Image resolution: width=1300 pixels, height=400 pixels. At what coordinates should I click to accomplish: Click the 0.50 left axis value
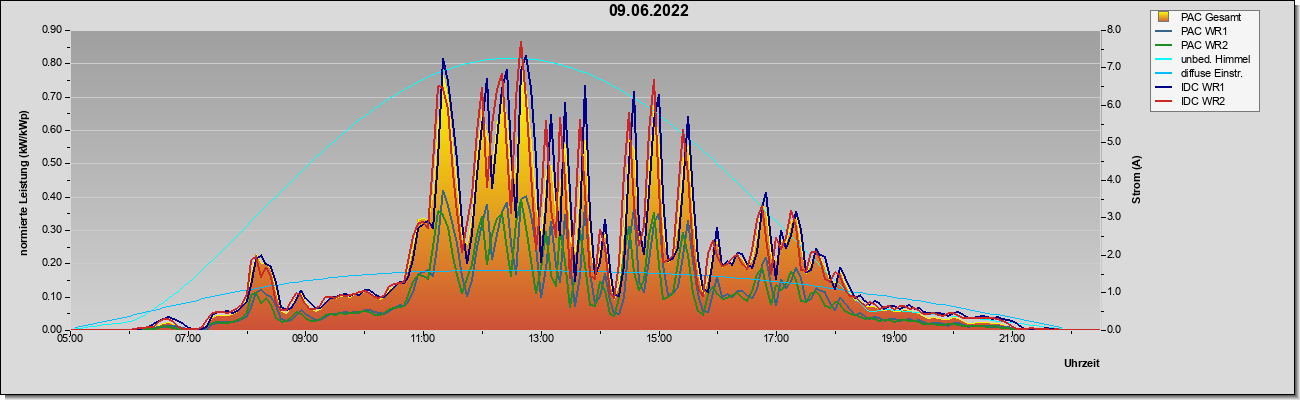click(x=53, y=163)
